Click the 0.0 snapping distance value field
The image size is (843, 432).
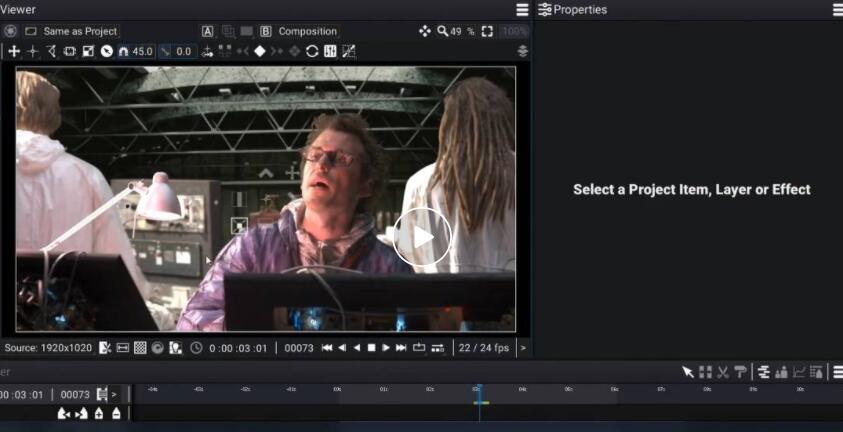pyautogui.click(x=183, y=52)
